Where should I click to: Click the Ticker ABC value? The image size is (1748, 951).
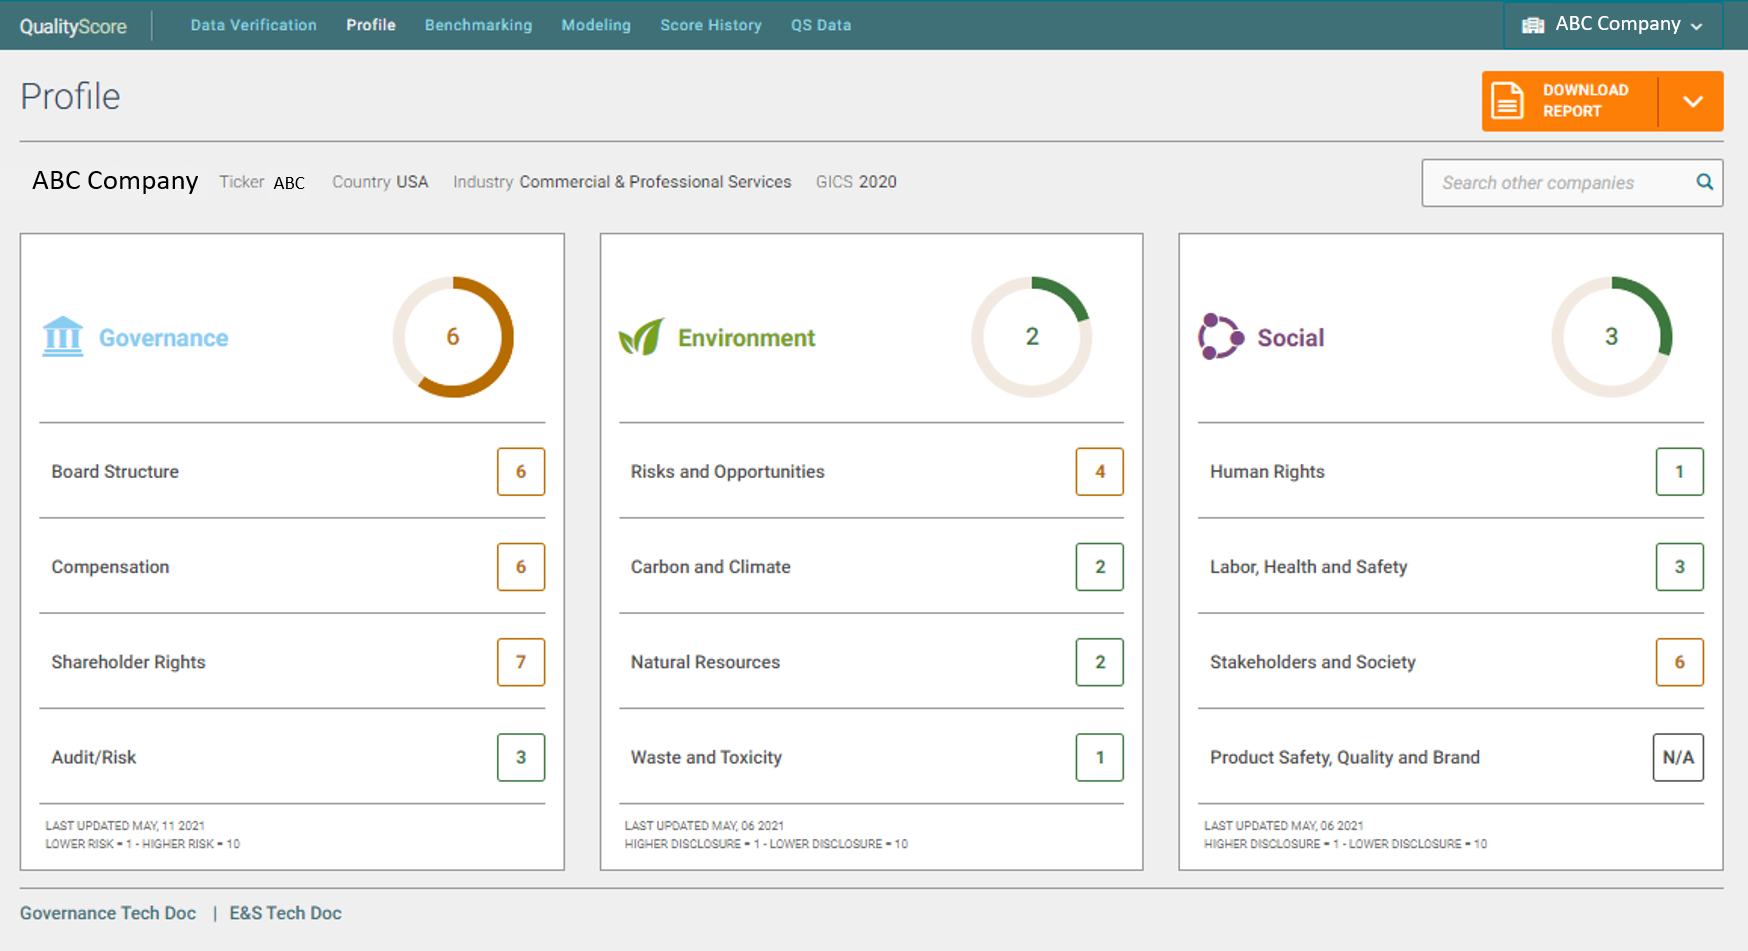(289, 183)
